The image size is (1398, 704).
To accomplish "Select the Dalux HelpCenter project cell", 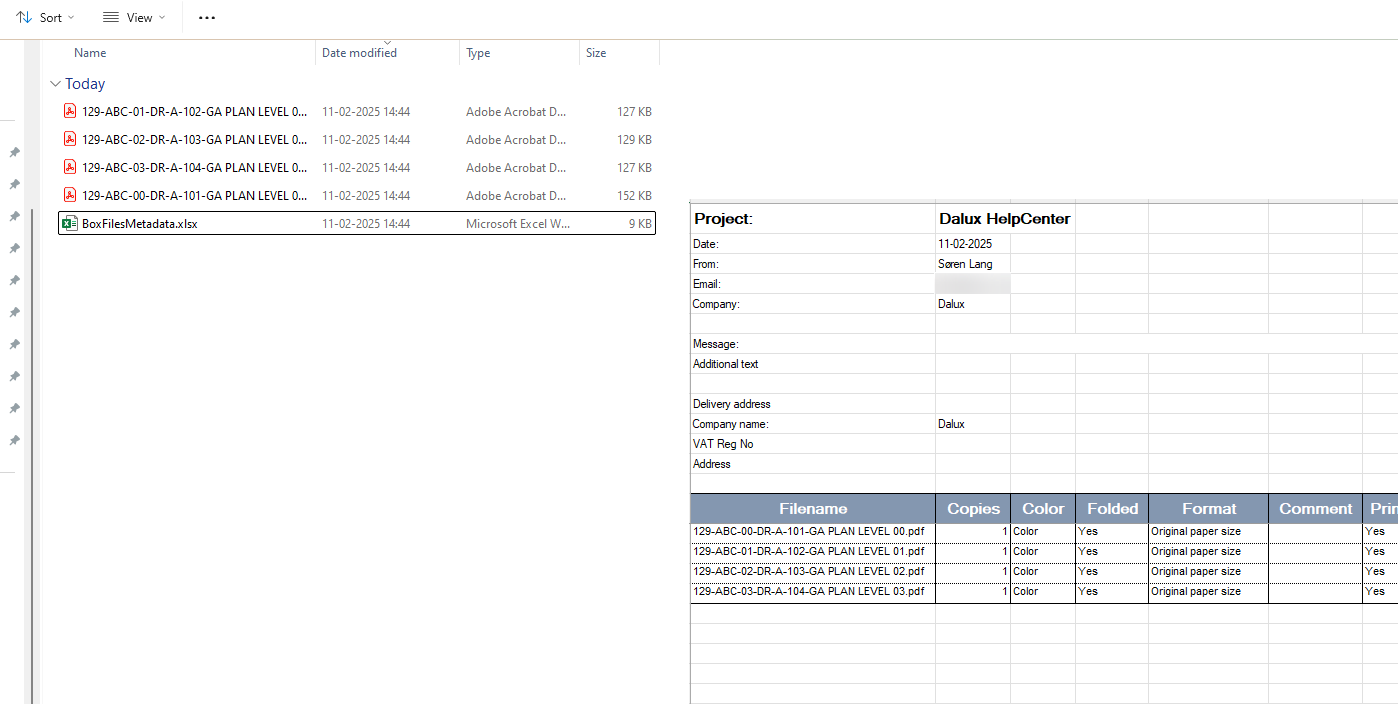I will [x=1004, y=219].
